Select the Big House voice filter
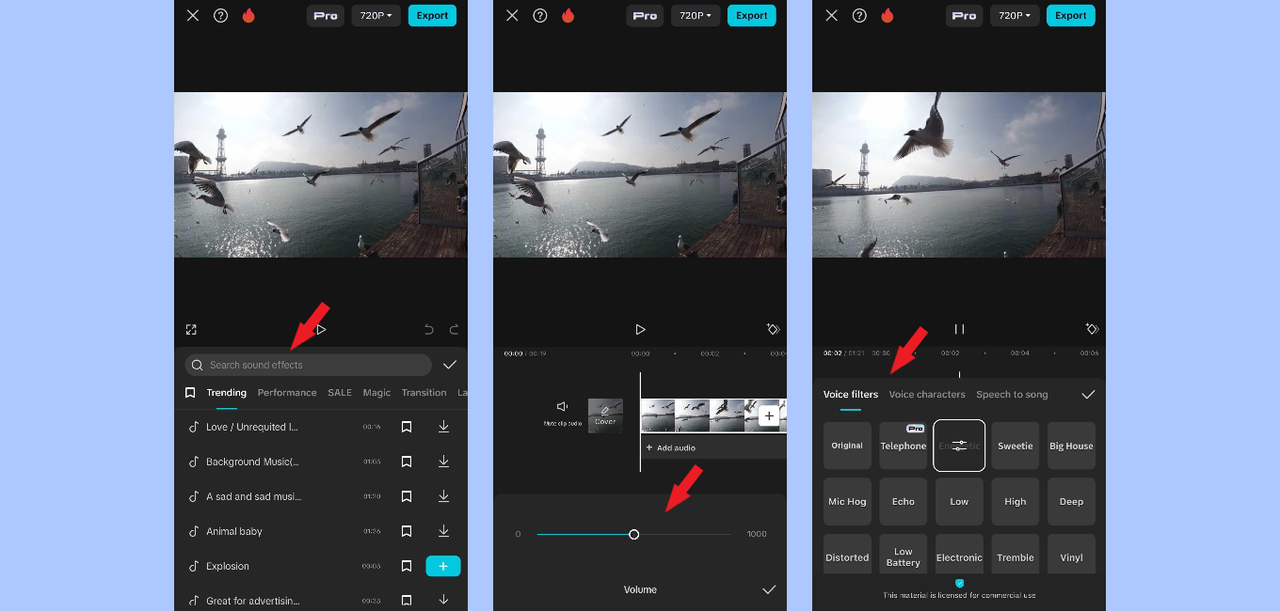1280x611 pixels. [x=1071, y=446]
